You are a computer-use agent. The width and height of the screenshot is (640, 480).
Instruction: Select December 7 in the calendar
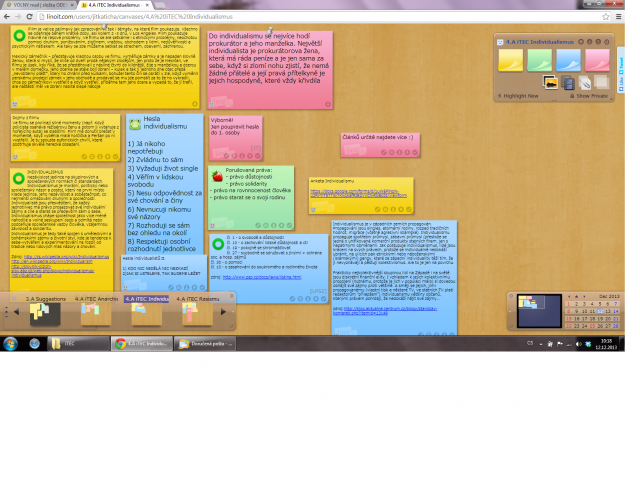tap(616, 304)
